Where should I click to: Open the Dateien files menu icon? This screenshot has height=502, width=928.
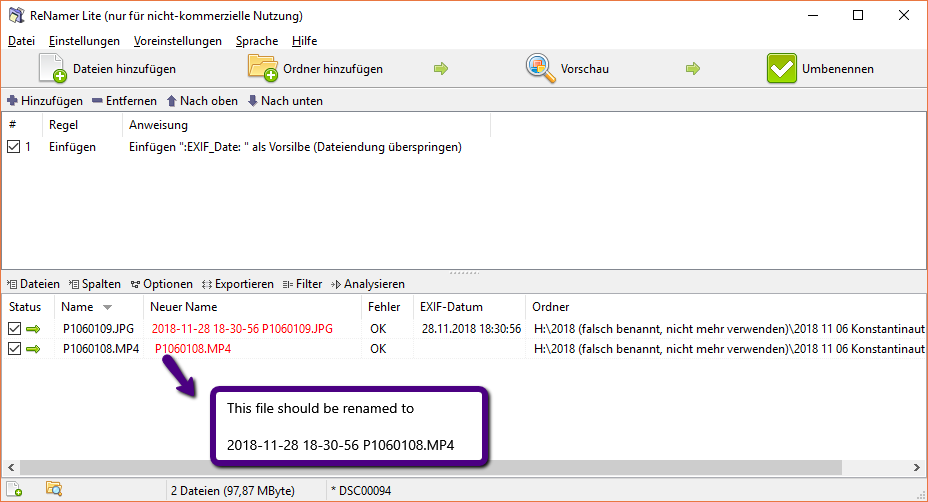[x=12, y=284]
